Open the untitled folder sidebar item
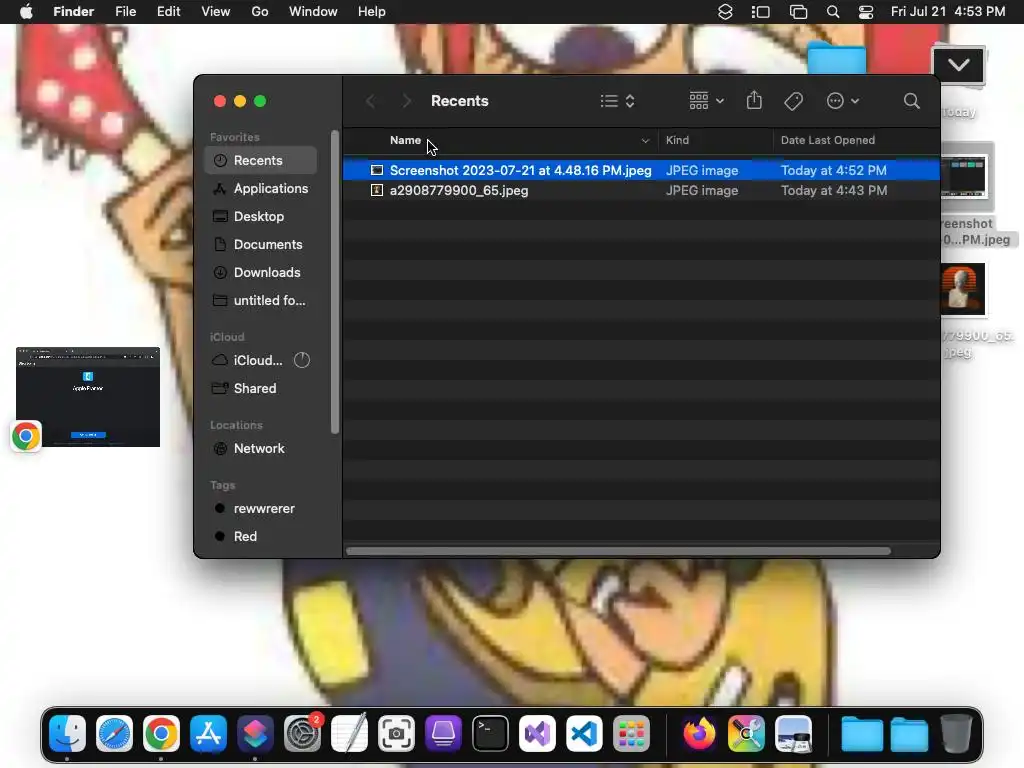1024x768 pixels. 261,301
